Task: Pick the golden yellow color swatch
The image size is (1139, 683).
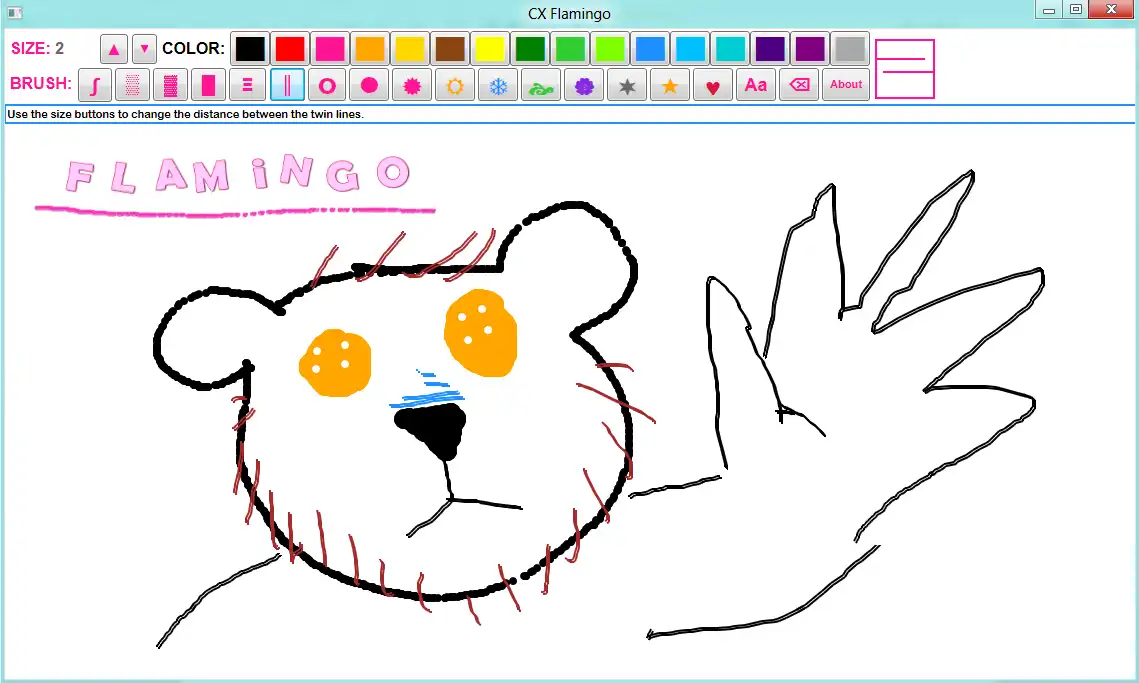Action: click(410, 49)
